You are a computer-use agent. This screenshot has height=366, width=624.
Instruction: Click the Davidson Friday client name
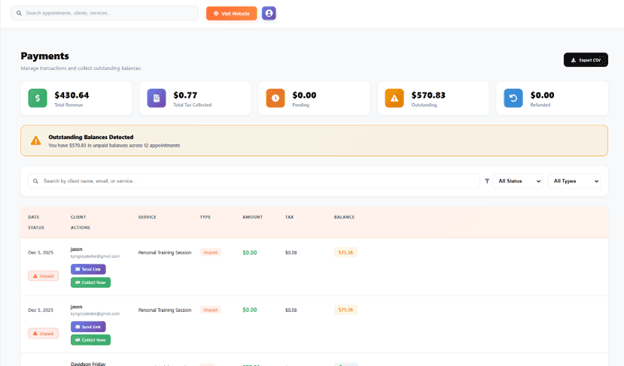(x=88, y=364)
